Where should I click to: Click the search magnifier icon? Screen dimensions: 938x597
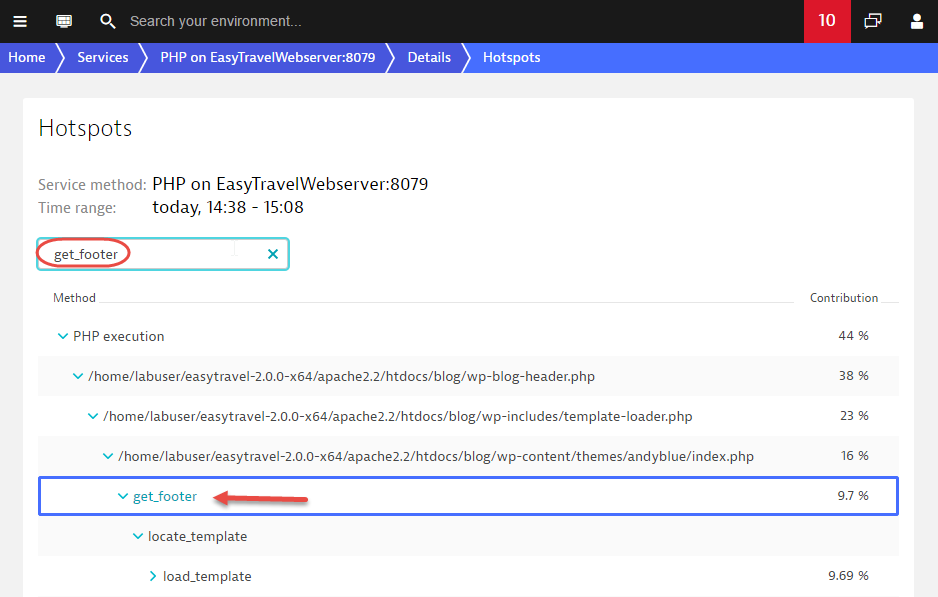(108, 22)
